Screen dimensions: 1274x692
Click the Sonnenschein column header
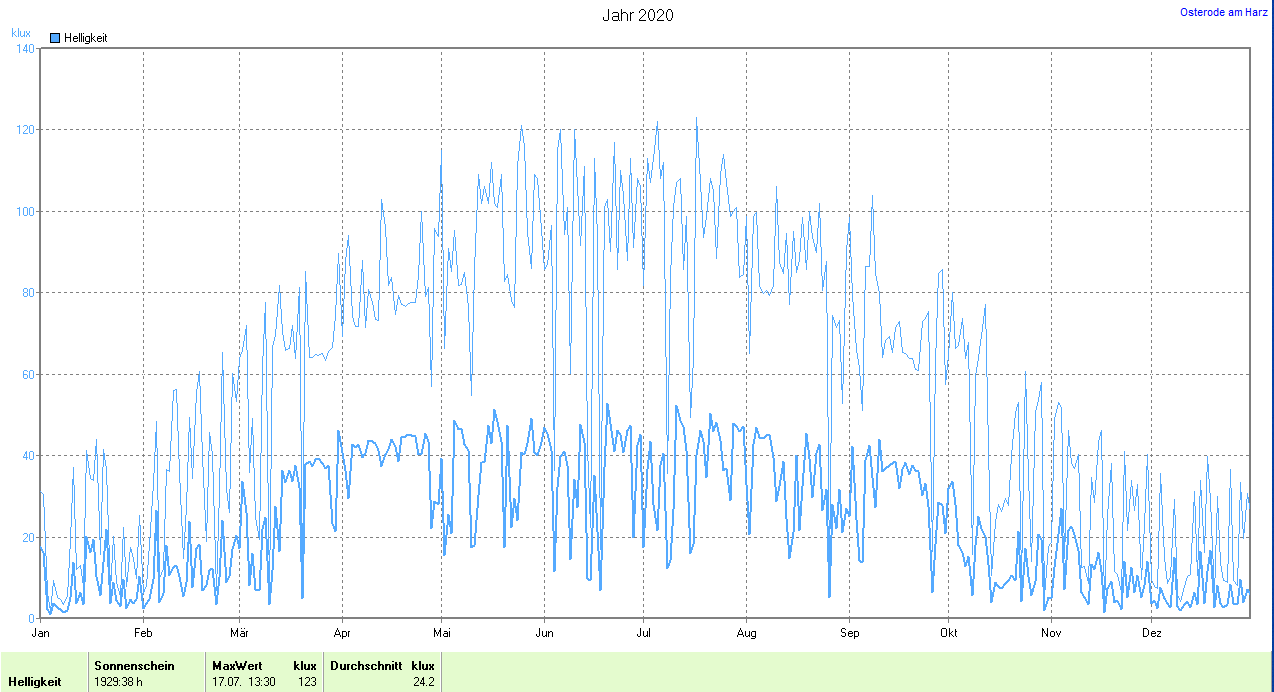[134, 665]
